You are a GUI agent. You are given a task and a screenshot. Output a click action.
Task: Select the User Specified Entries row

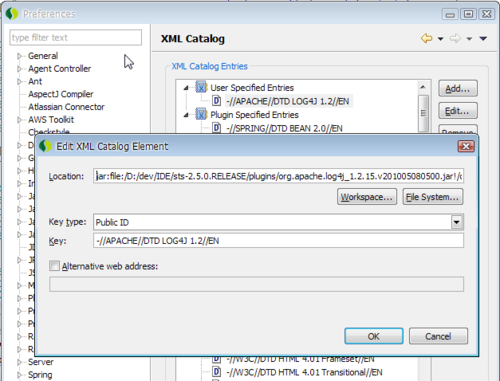click(x=252, y=88)
